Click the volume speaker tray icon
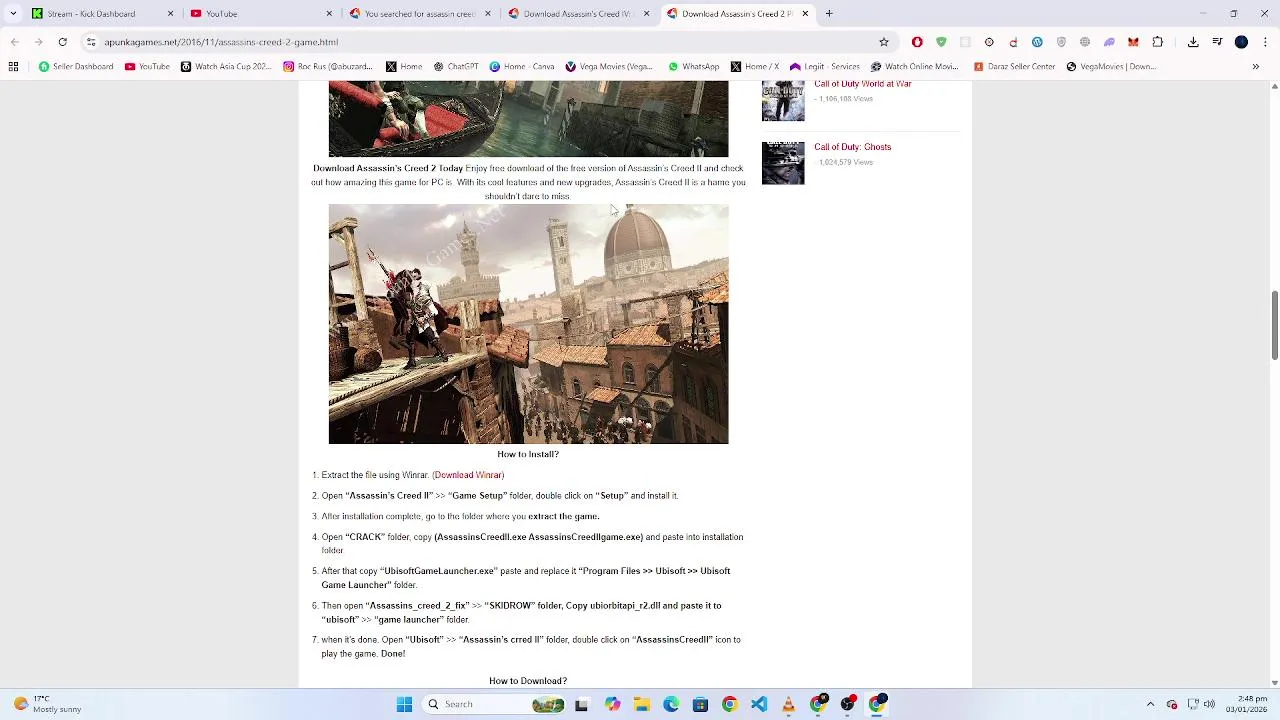This screenshot has height=720, width=1280. click(x=1209, y=704)
